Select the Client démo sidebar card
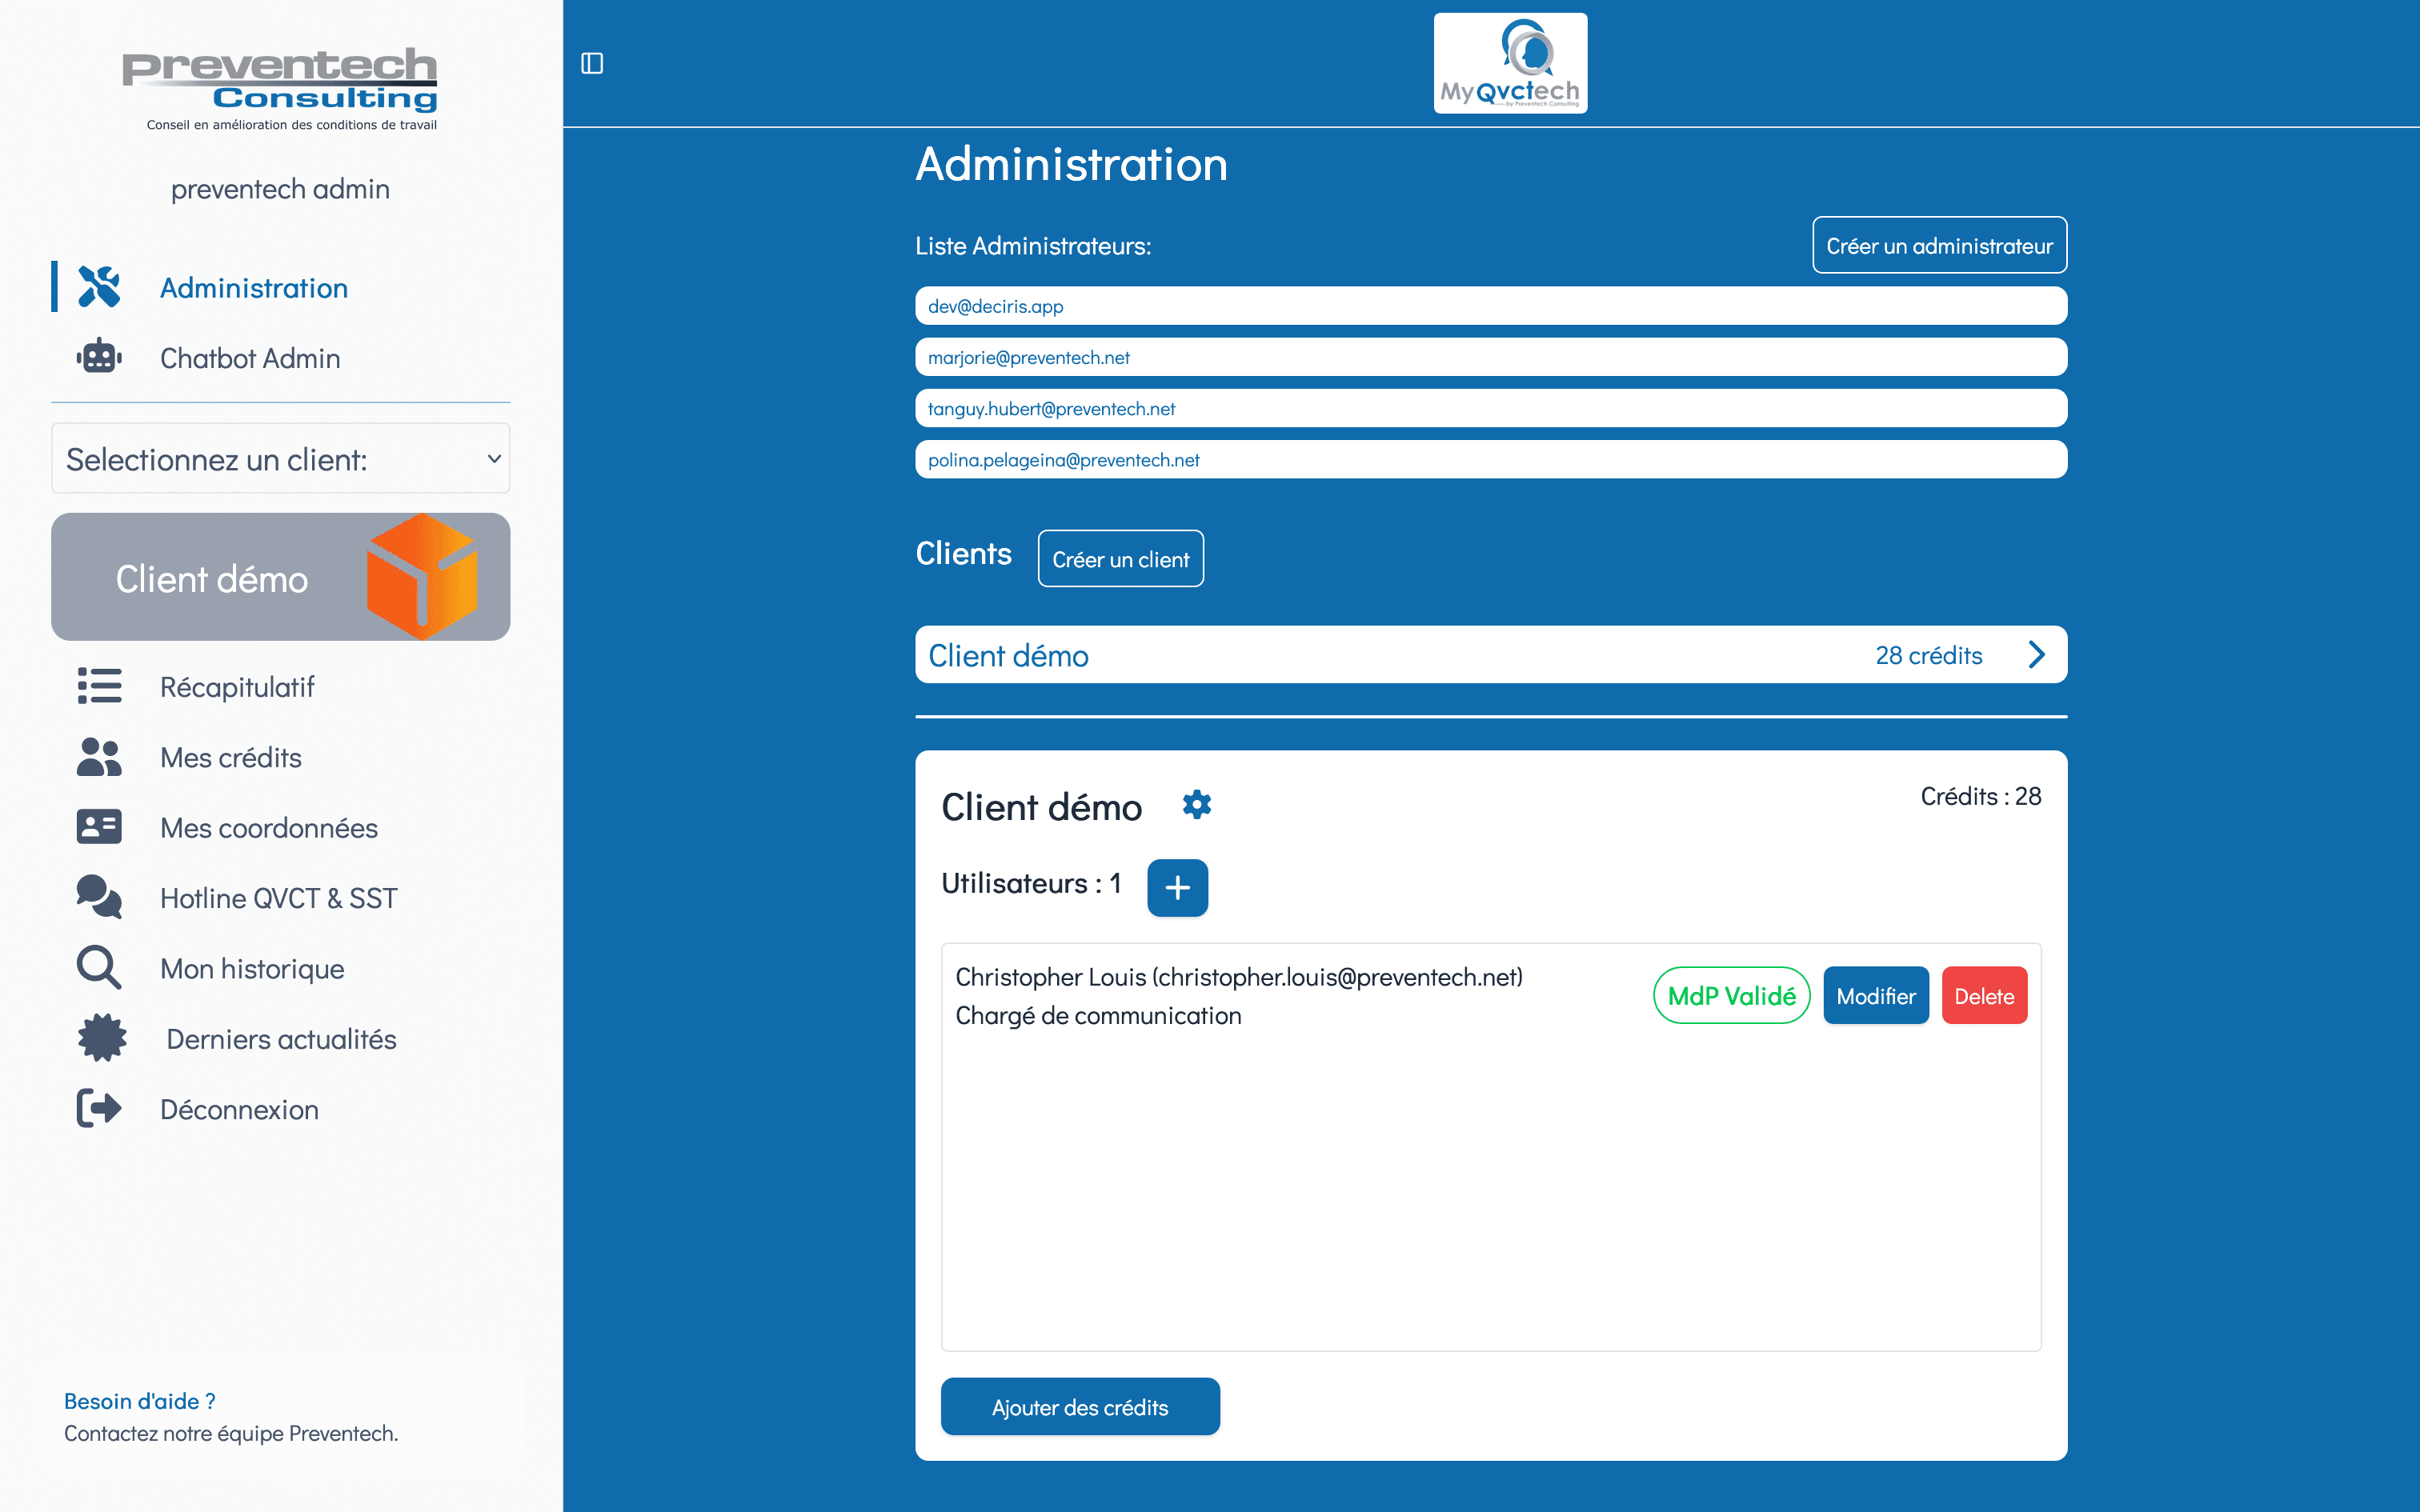 point(280,578)
